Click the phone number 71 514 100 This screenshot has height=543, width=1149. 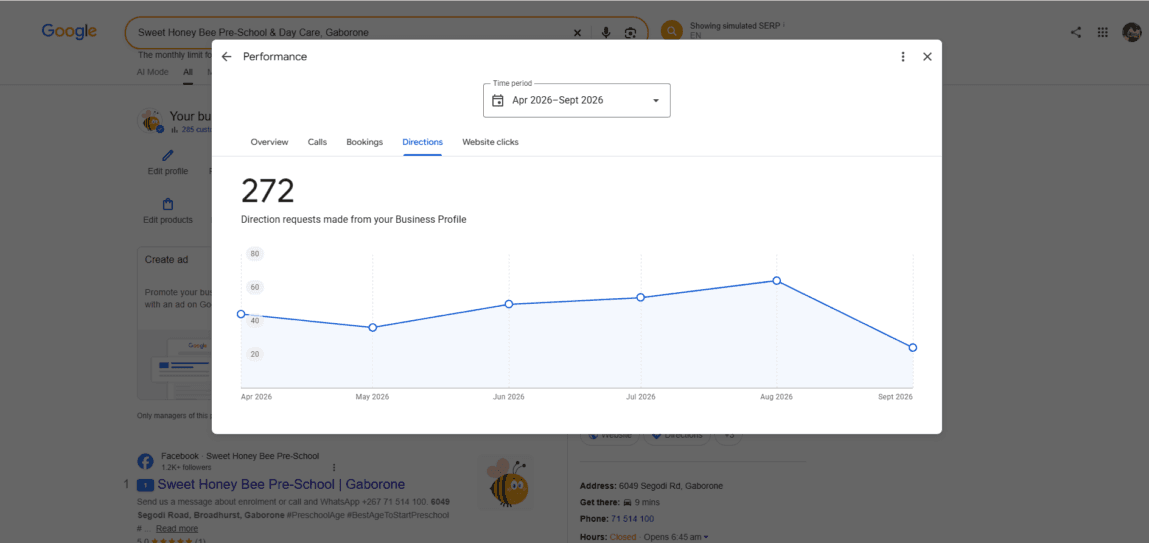click(x=632, y=519)
